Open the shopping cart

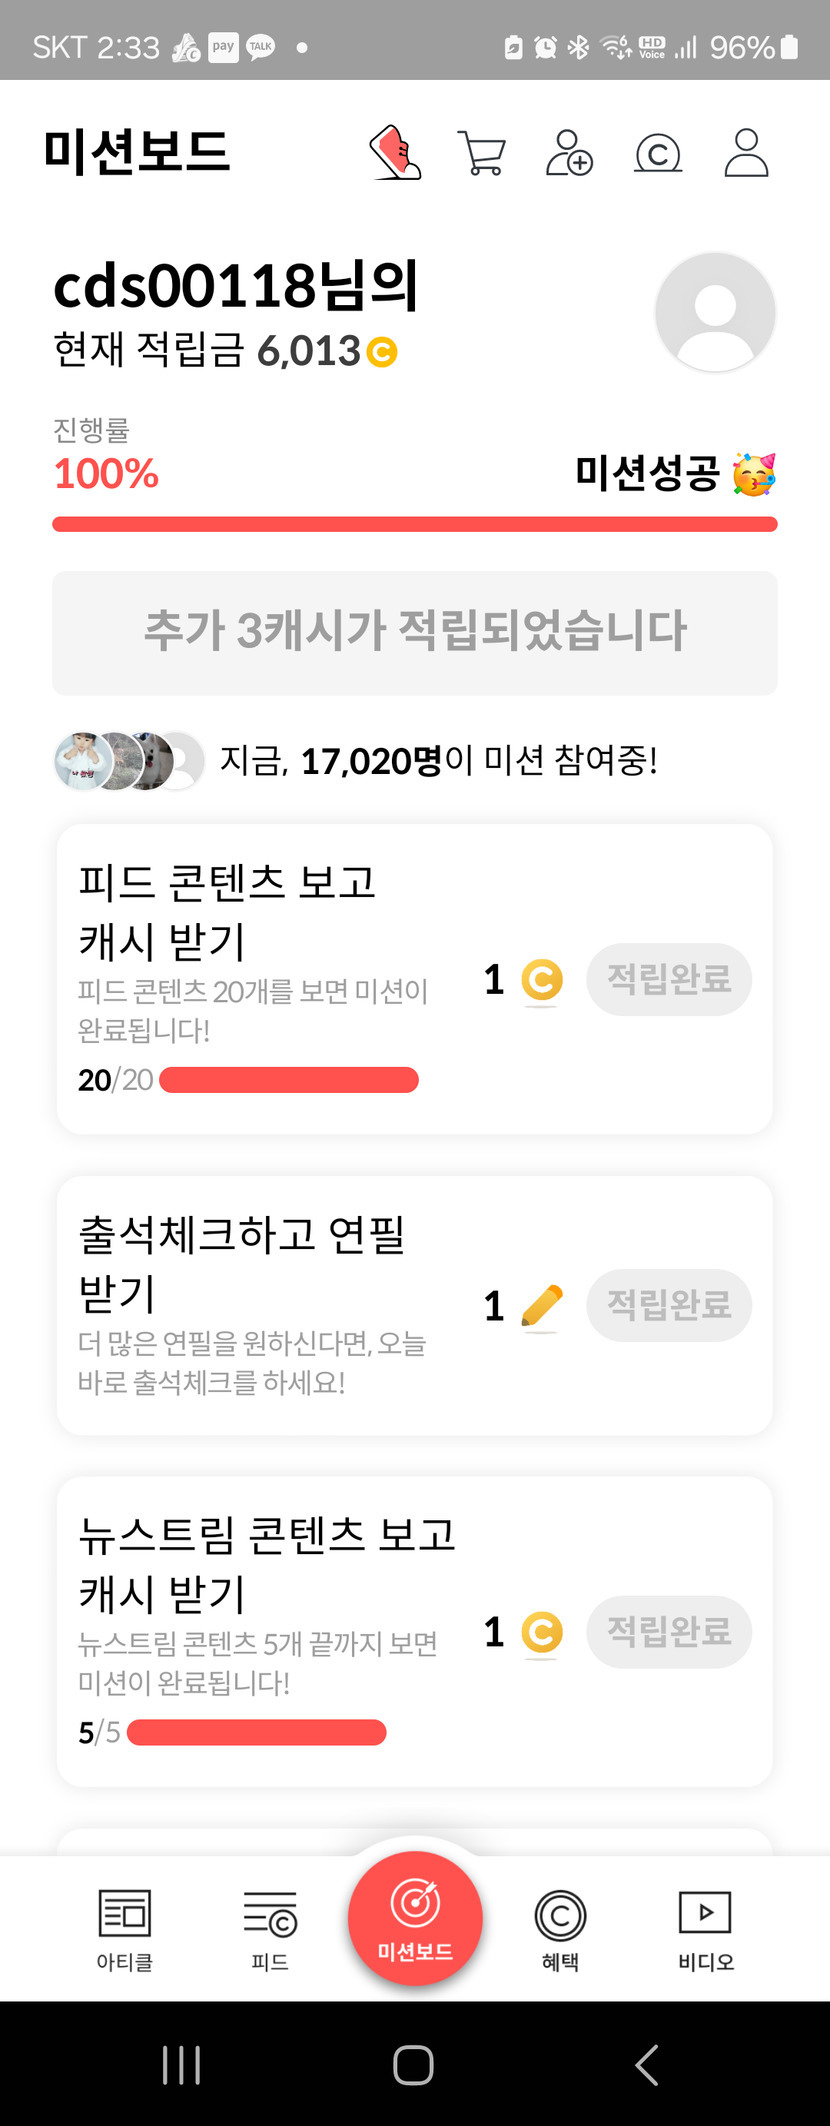point(481,153)
